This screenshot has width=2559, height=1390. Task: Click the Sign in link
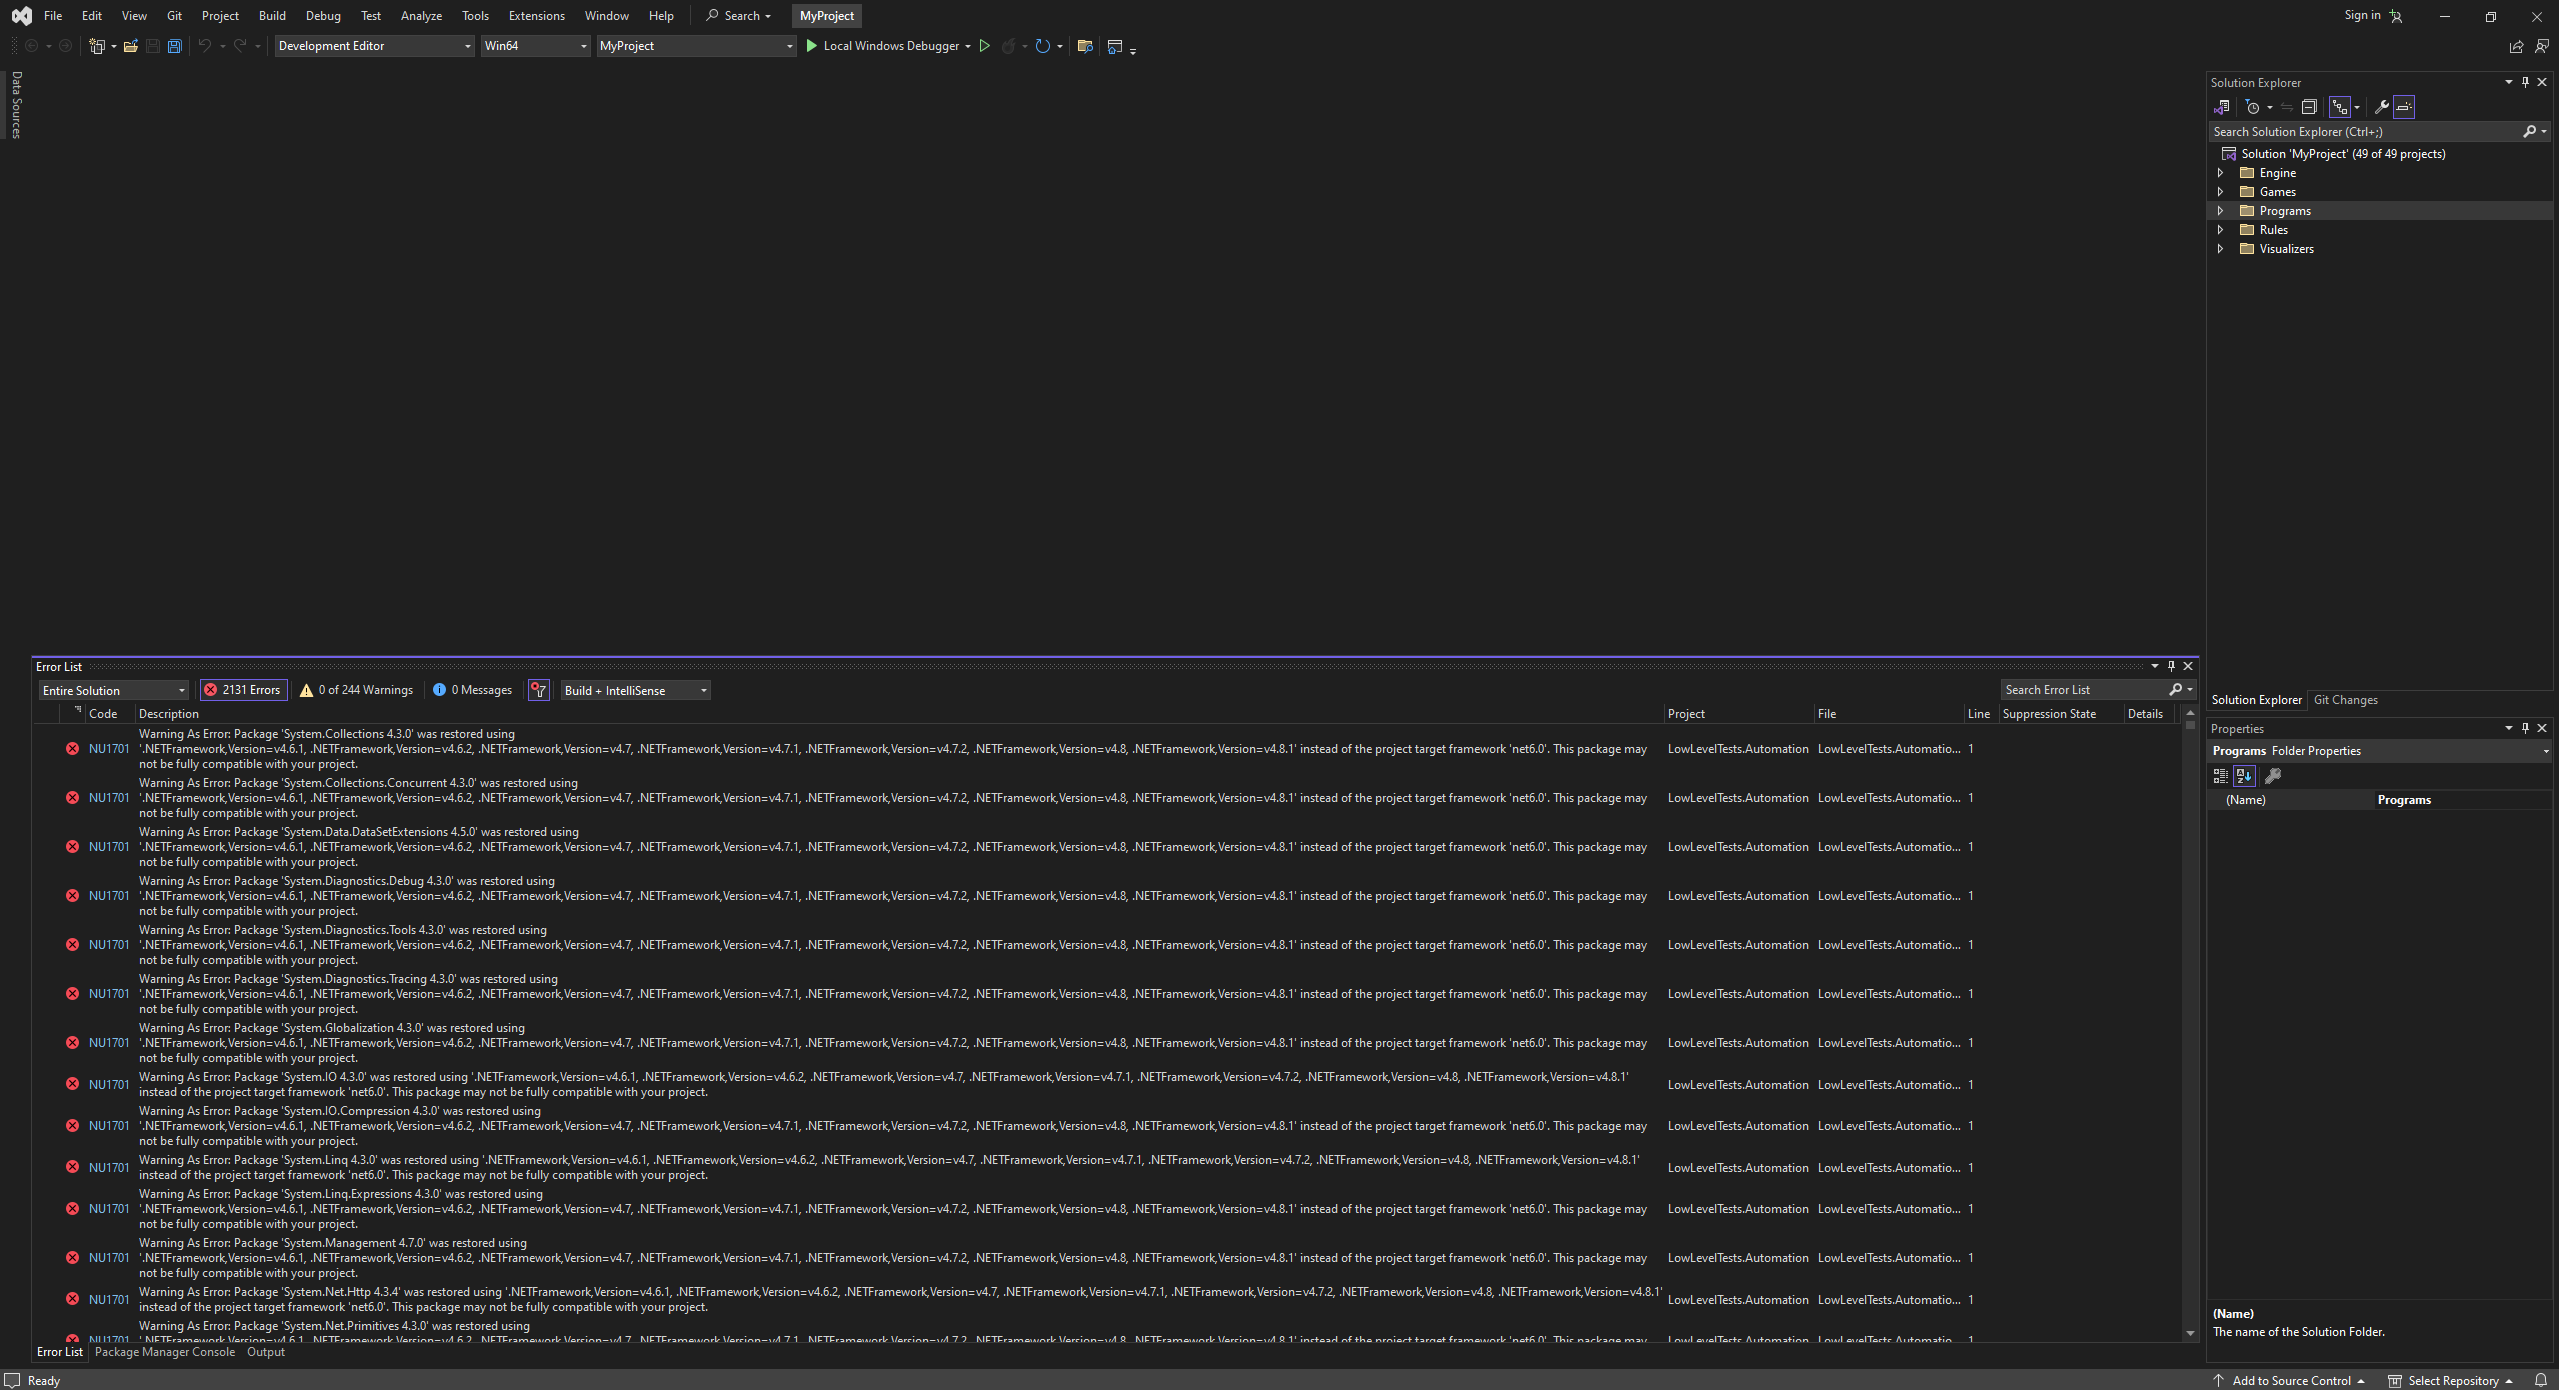click(x=2362, y=15)
